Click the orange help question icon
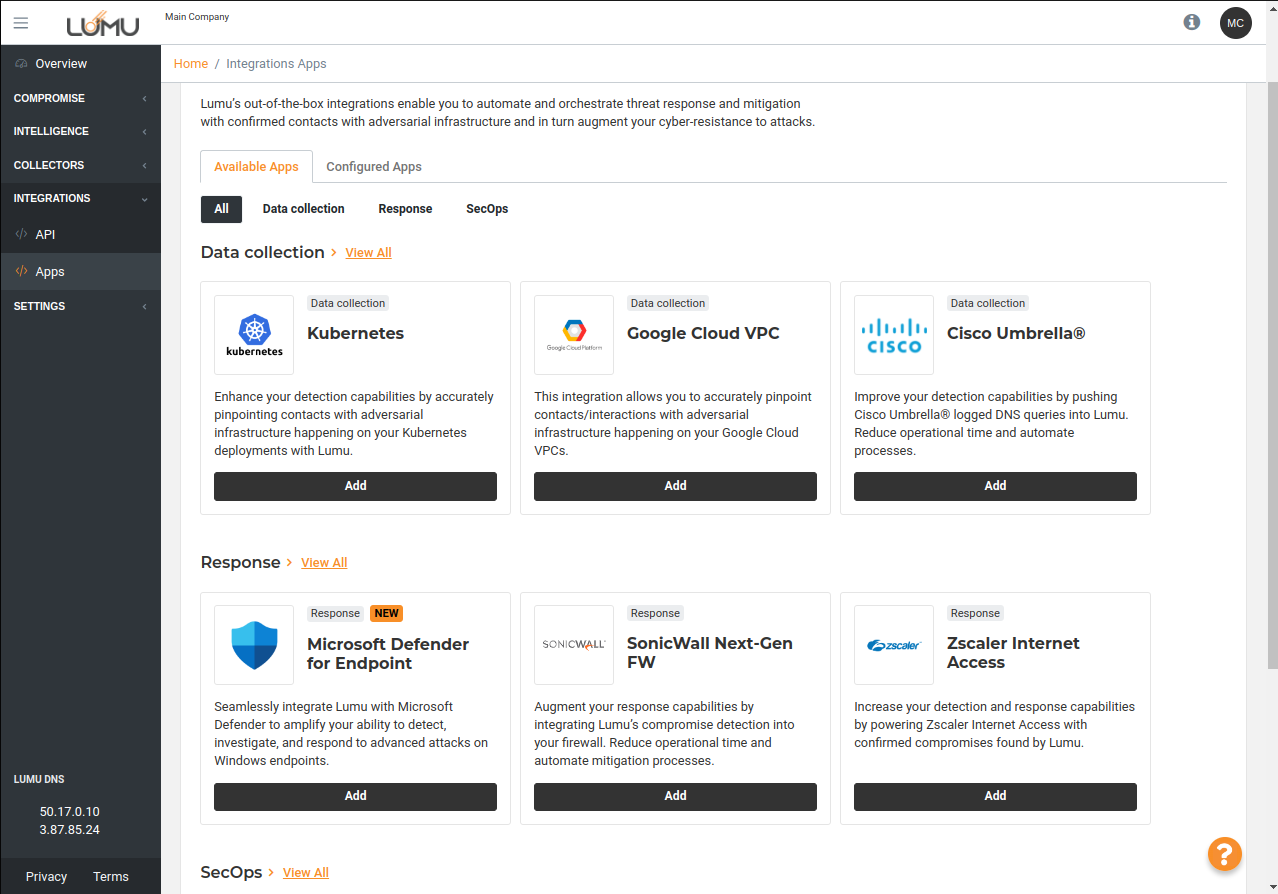This screenshot has height=894, width=1278. (1224, 853)
